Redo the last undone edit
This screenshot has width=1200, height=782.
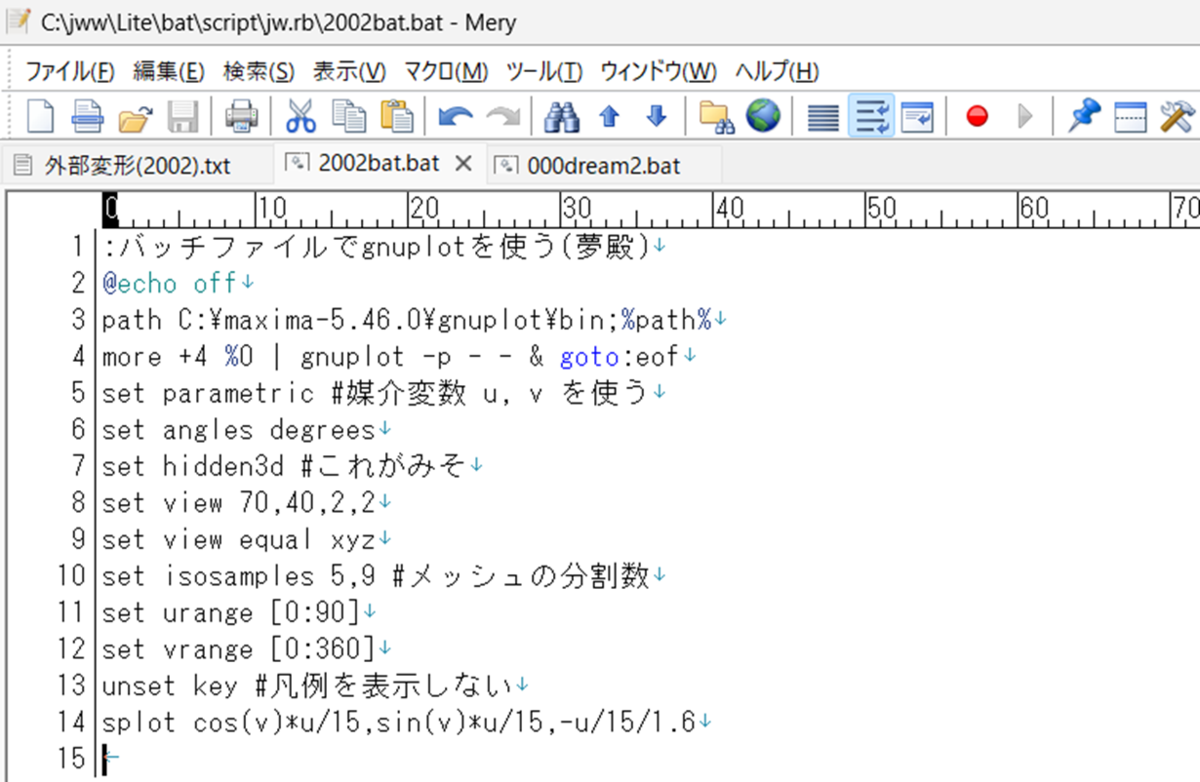[x=501, y=115]
